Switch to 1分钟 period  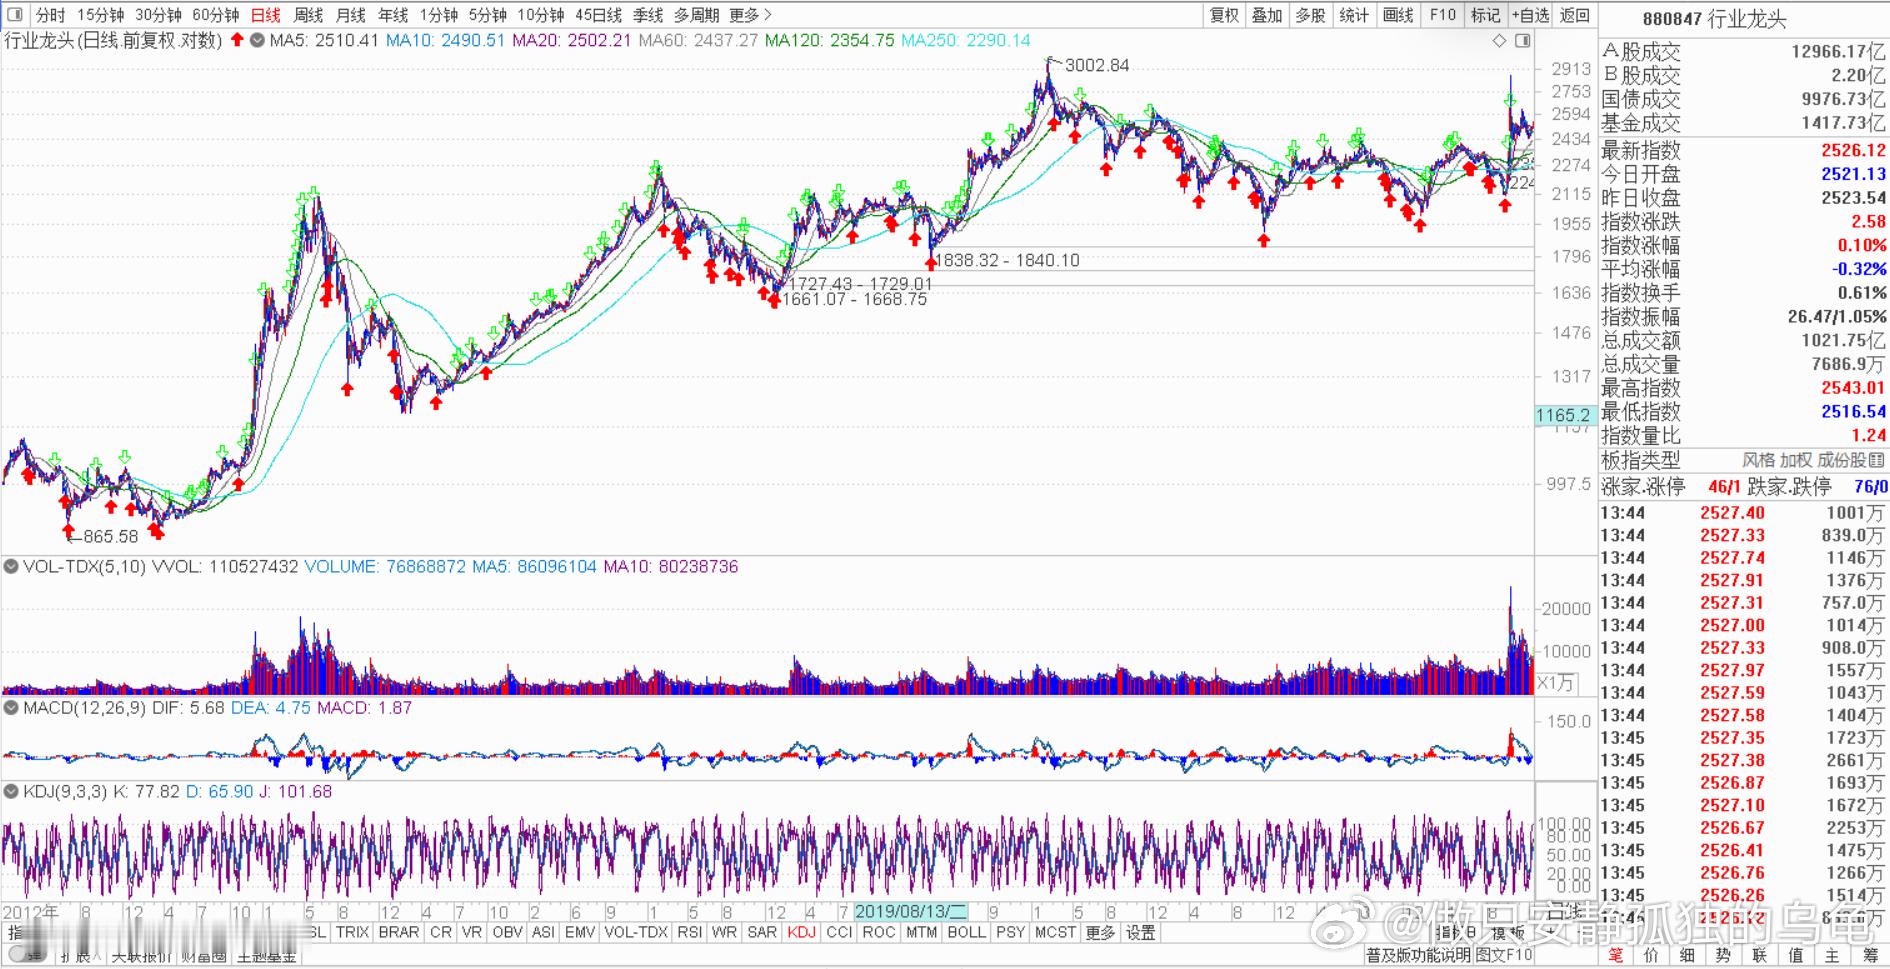coord(438,15)
